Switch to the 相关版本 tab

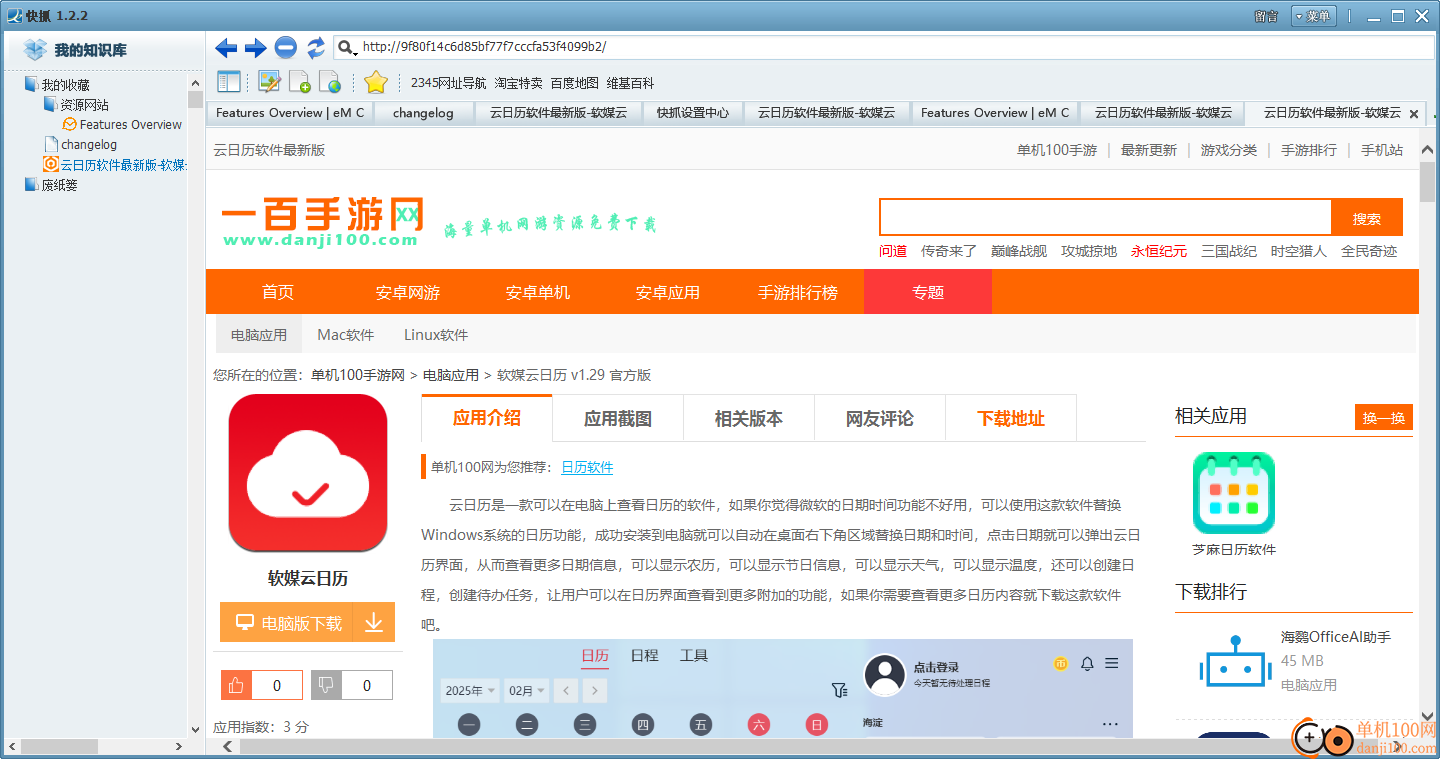[749, 418]
